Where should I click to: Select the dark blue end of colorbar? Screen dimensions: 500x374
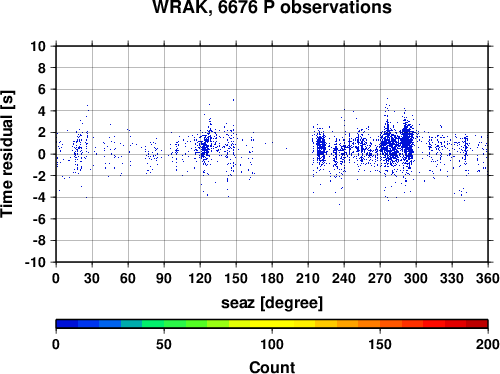pyautogui.click(x=67, y=324)
